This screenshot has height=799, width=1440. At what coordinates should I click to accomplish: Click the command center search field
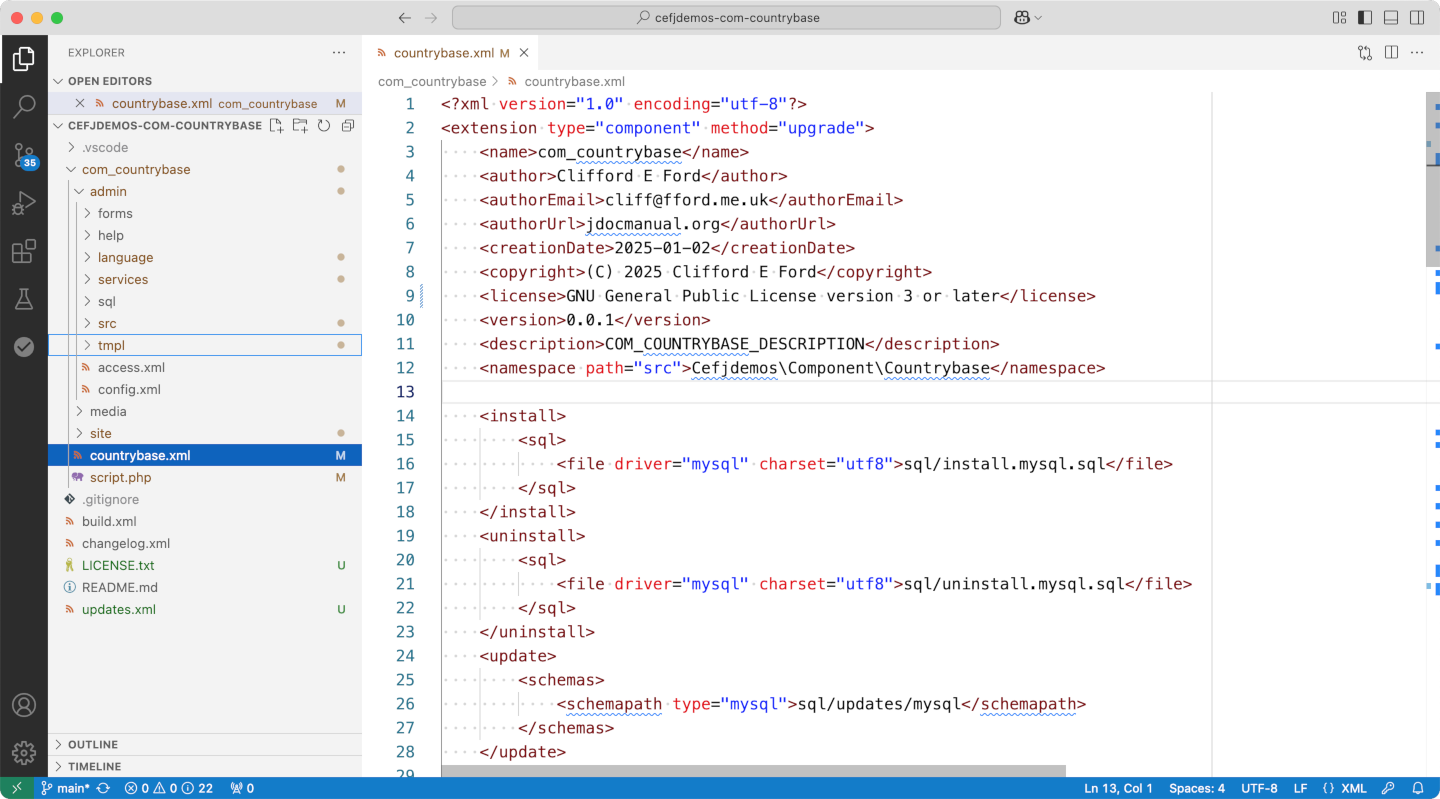click(726, 18)
